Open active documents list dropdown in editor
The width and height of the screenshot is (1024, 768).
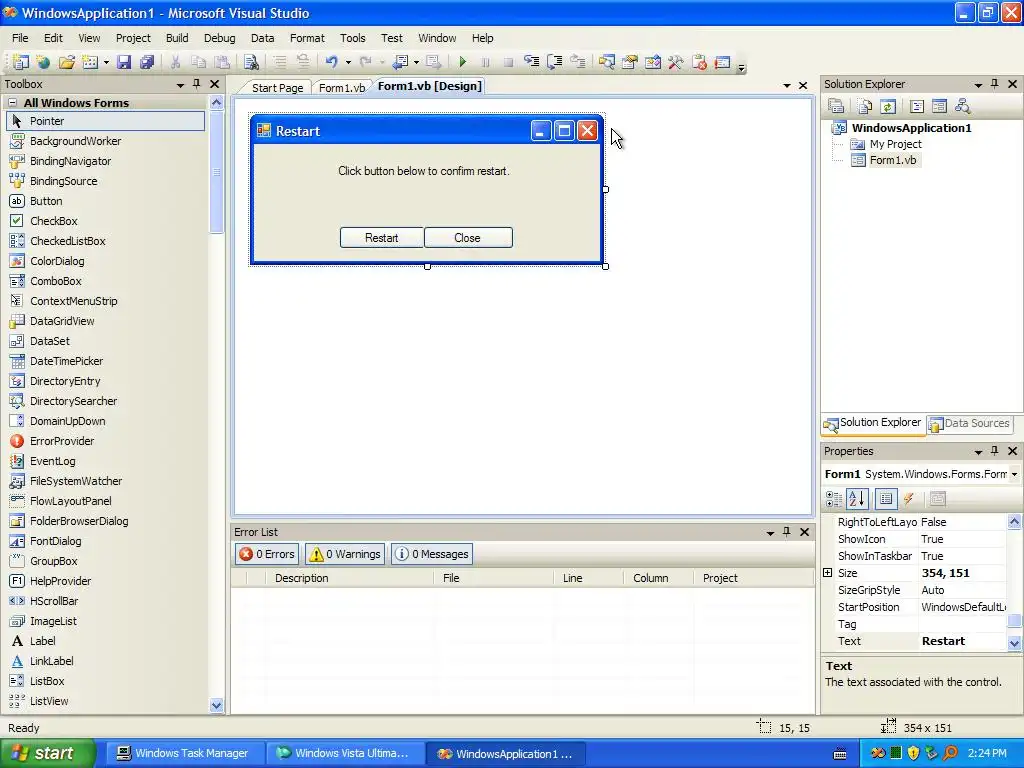(787, 86)
